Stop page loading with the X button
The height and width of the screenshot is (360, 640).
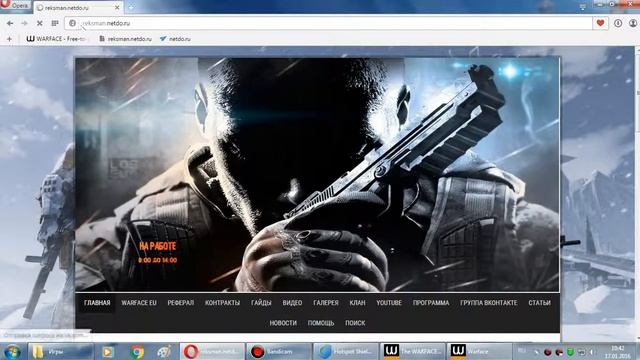click(40, 23)
